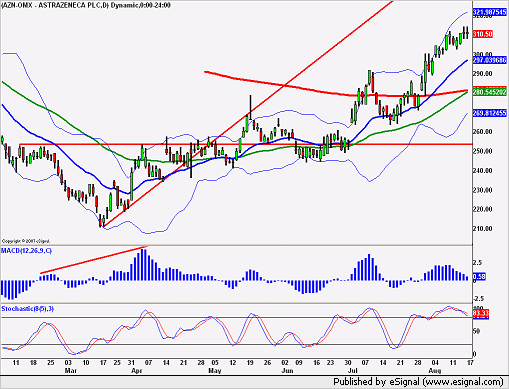Select the 02 date tick label
Screen dimensions: 509x389
(285, 363)
